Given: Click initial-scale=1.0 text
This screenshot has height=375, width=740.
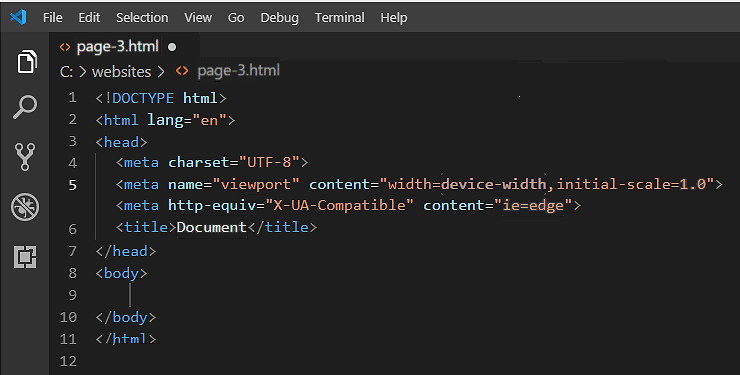Looking at the screenshot, I should click(631, 184).
